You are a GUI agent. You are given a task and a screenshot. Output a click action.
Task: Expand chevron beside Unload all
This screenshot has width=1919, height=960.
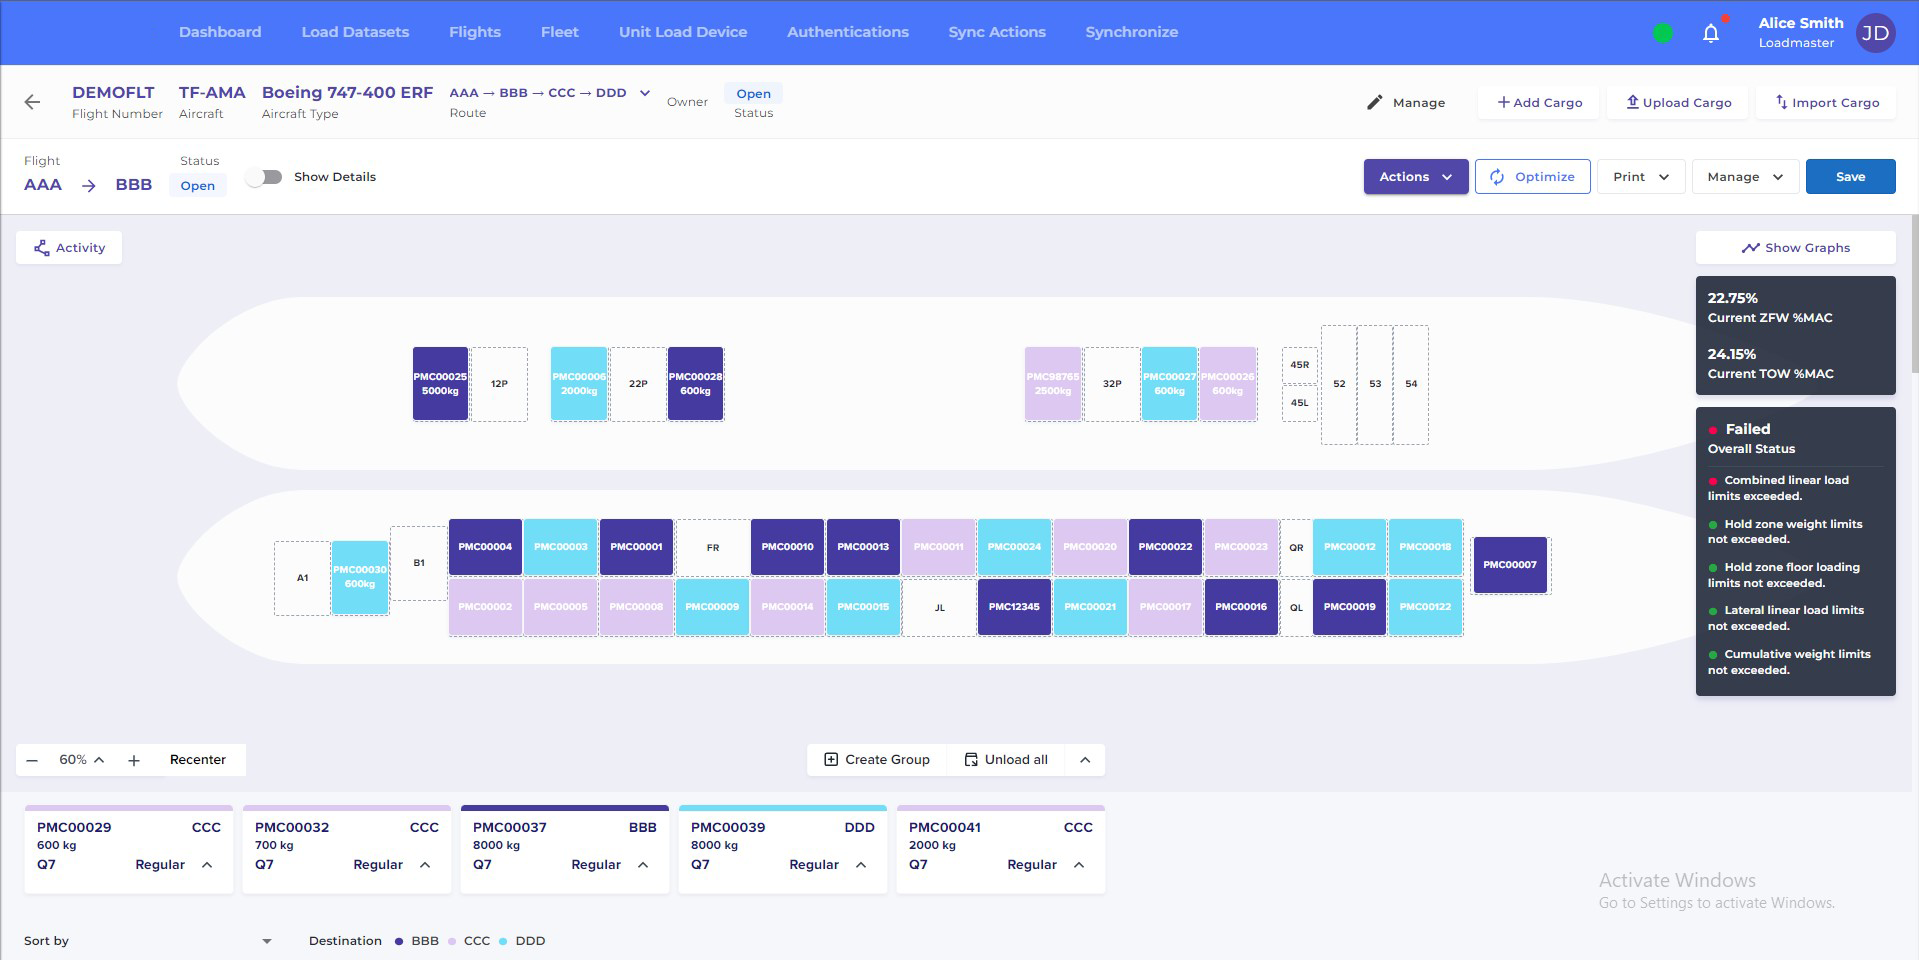[1085, 760]
